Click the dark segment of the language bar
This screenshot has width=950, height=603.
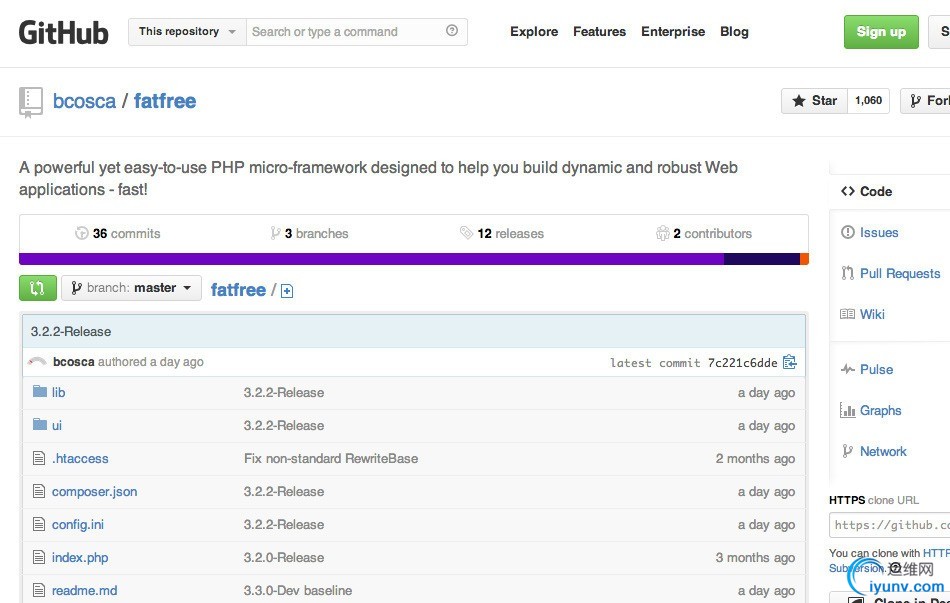[762, 259]
